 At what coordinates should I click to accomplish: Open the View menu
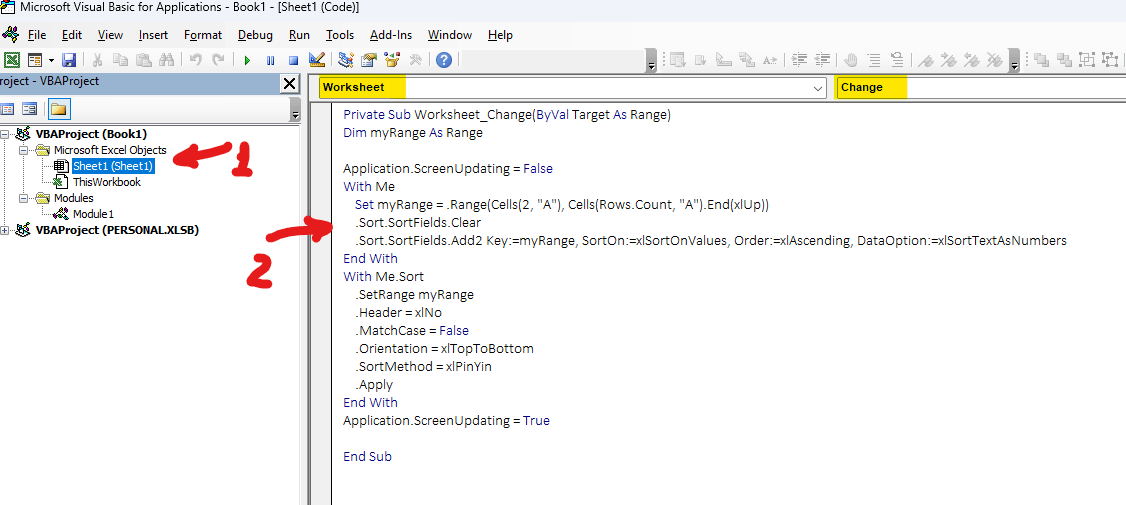(110, 34)
